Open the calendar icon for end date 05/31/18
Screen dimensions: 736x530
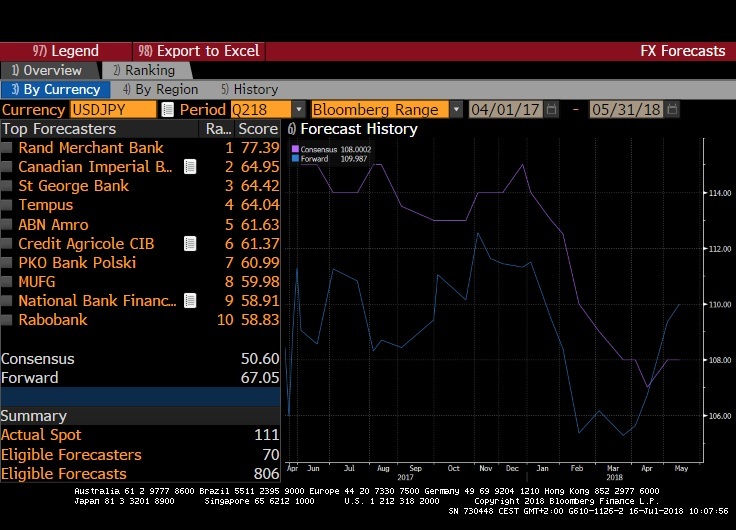(671, 110)
